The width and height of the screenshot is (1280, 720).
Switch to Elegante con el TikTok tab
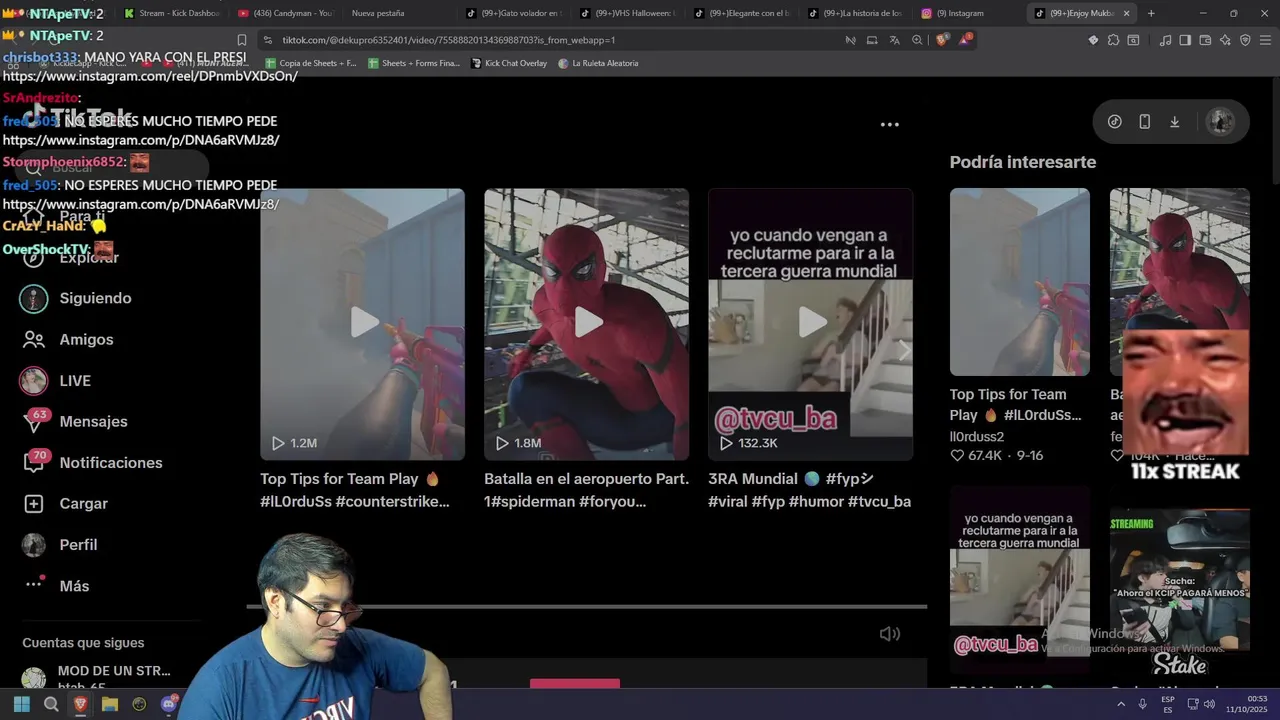[743, 13]
